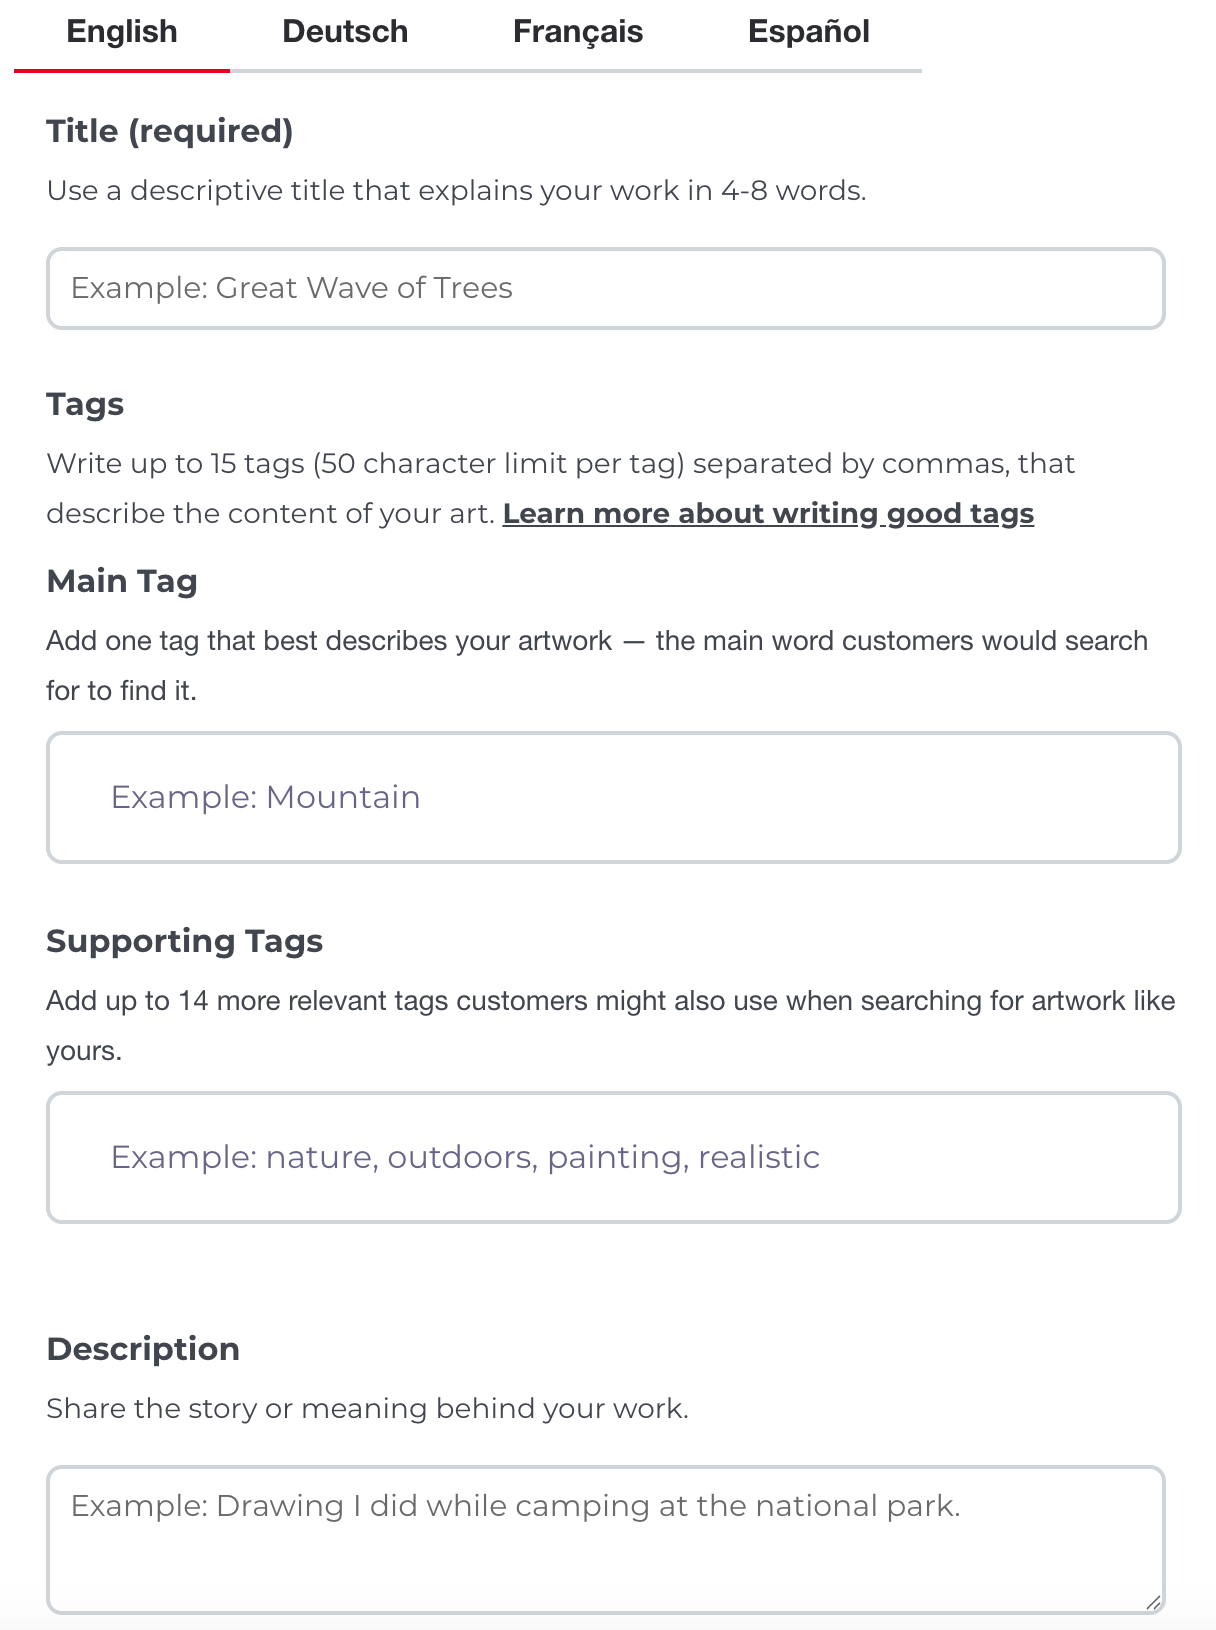Switch to the English language tab
This screenshot has height=1630, width=1216.
coord(122,32)
